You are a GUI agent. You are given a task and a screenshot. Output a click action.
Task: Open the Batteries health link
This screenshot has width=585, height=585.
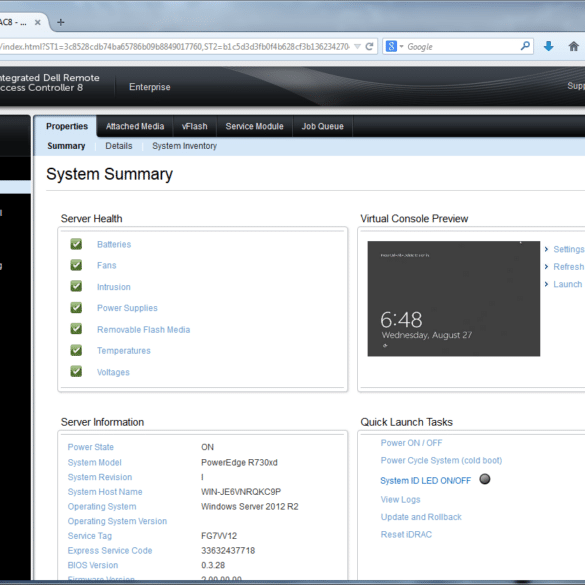(114, 244)
